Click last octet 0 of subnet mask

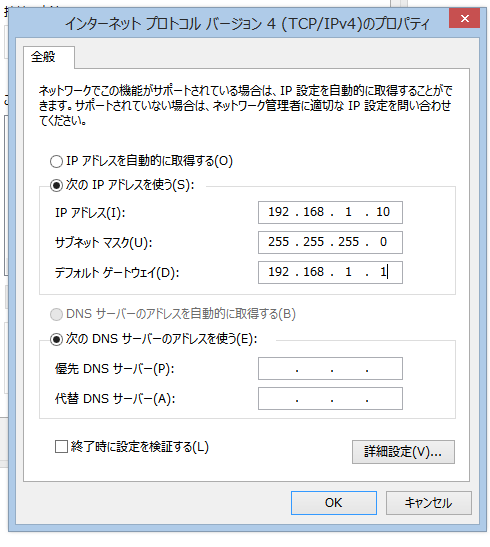point(383,242)
